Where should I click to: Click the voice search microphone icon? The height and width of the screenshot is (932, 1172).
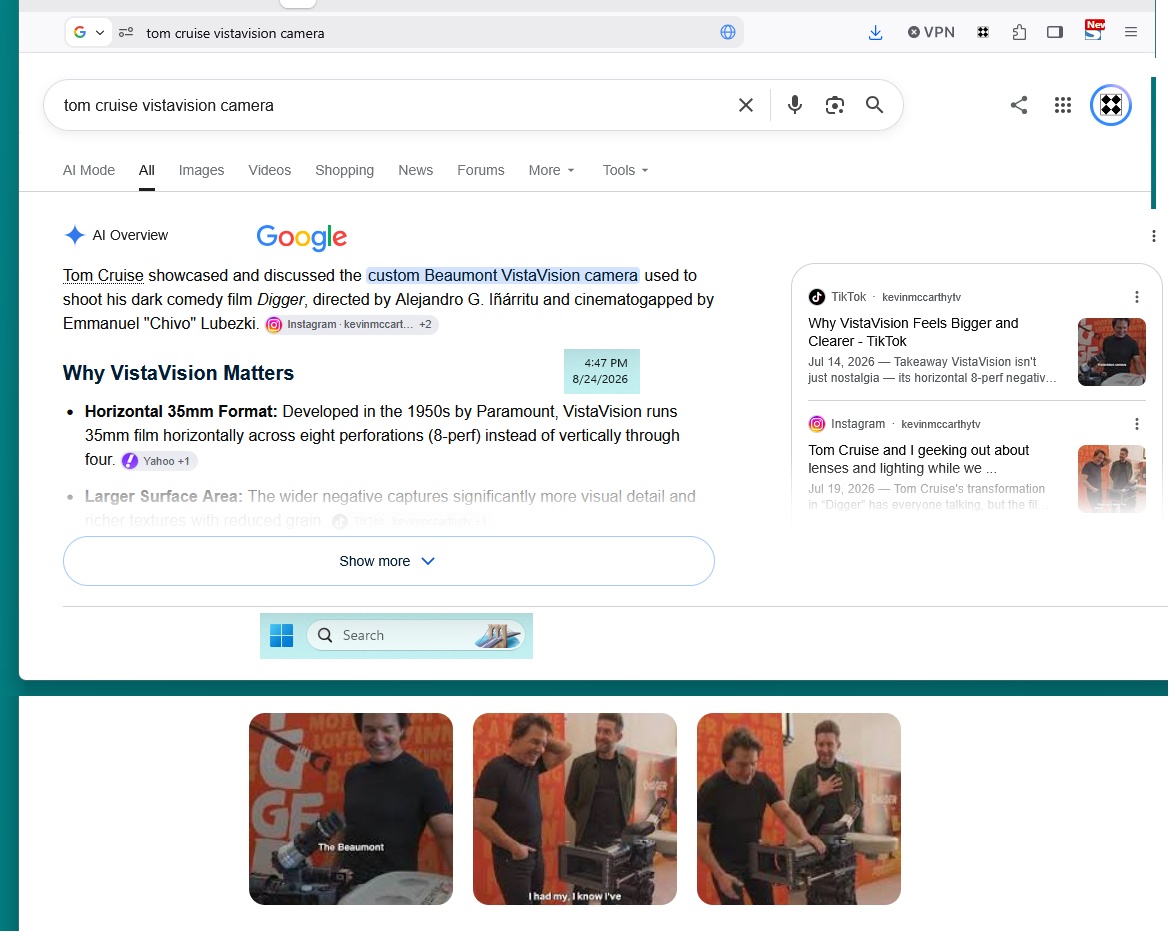pos(795,105)
